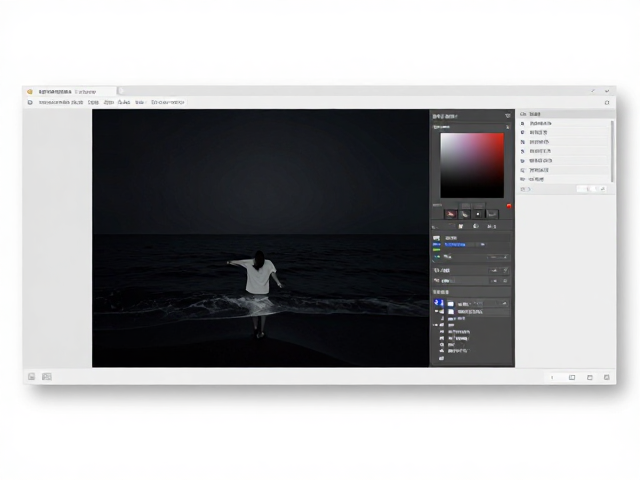640x480 pixels.
Task: Click the round icon left of the menu bar
Action: coord(30,102)
